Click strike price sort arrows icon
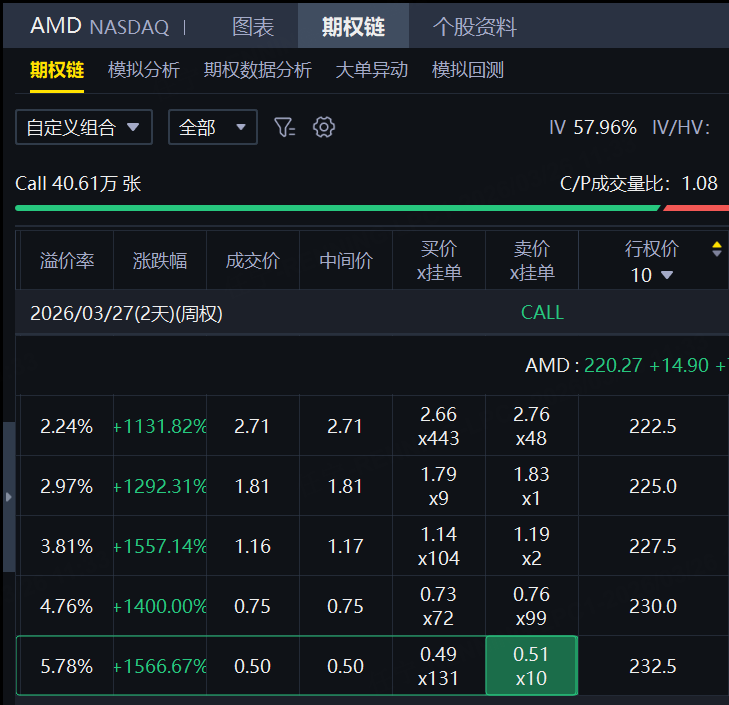Screen dimensions: 729x705 pyautogui.click(x=716, y=249)
